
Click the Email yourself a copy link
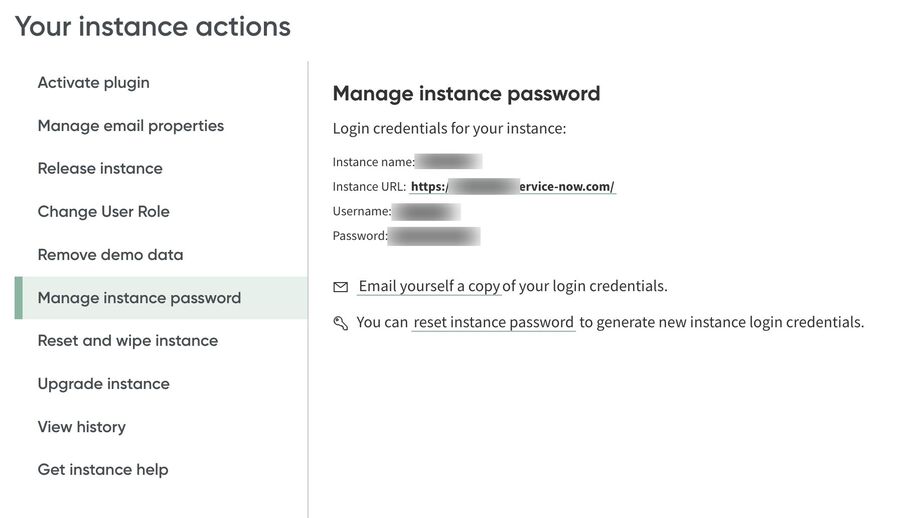[429, 287]
